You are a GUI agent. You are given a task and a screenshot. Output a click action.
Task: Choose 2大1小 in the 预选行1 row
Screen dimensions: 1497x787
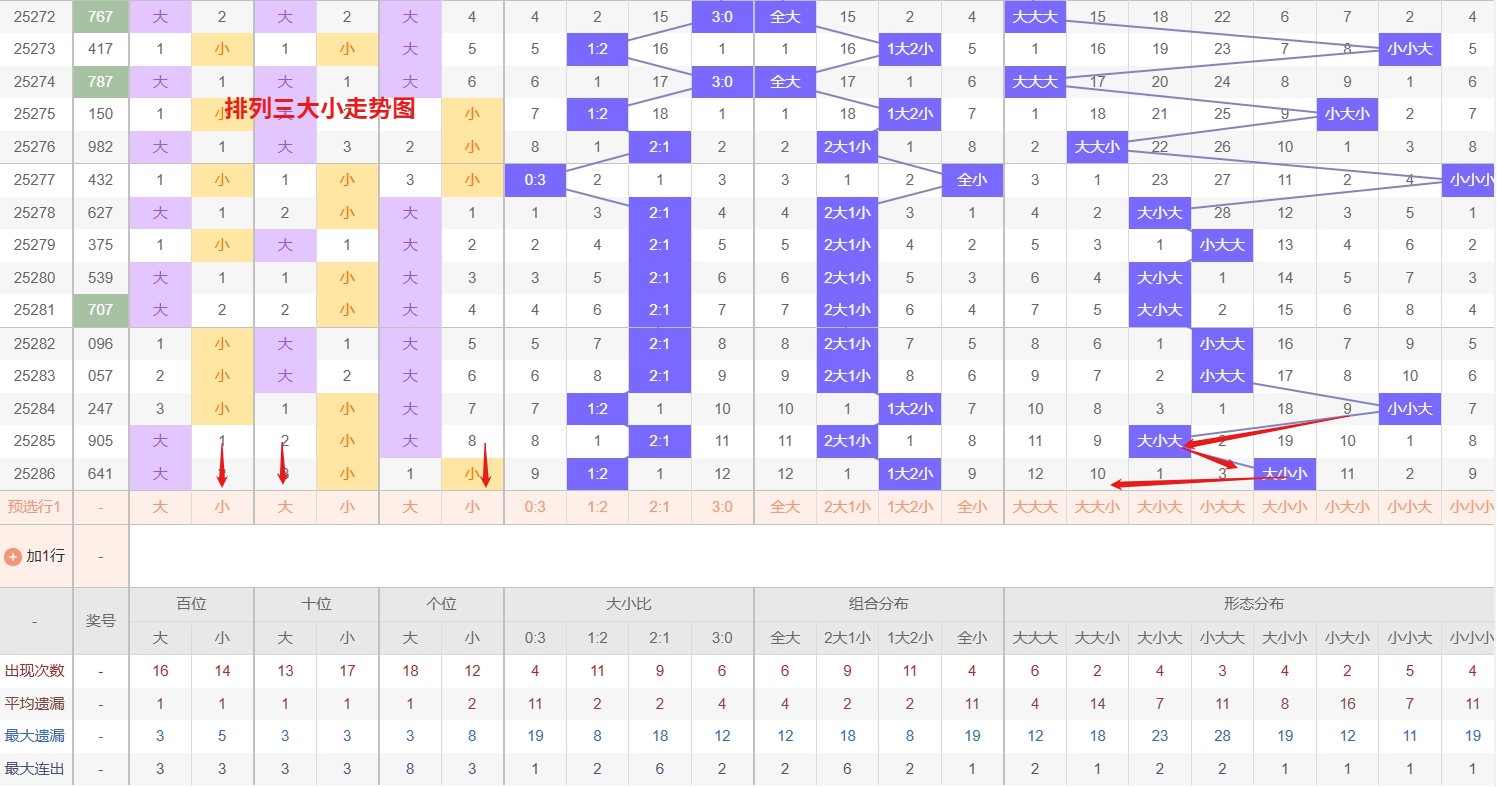[847, 507]
